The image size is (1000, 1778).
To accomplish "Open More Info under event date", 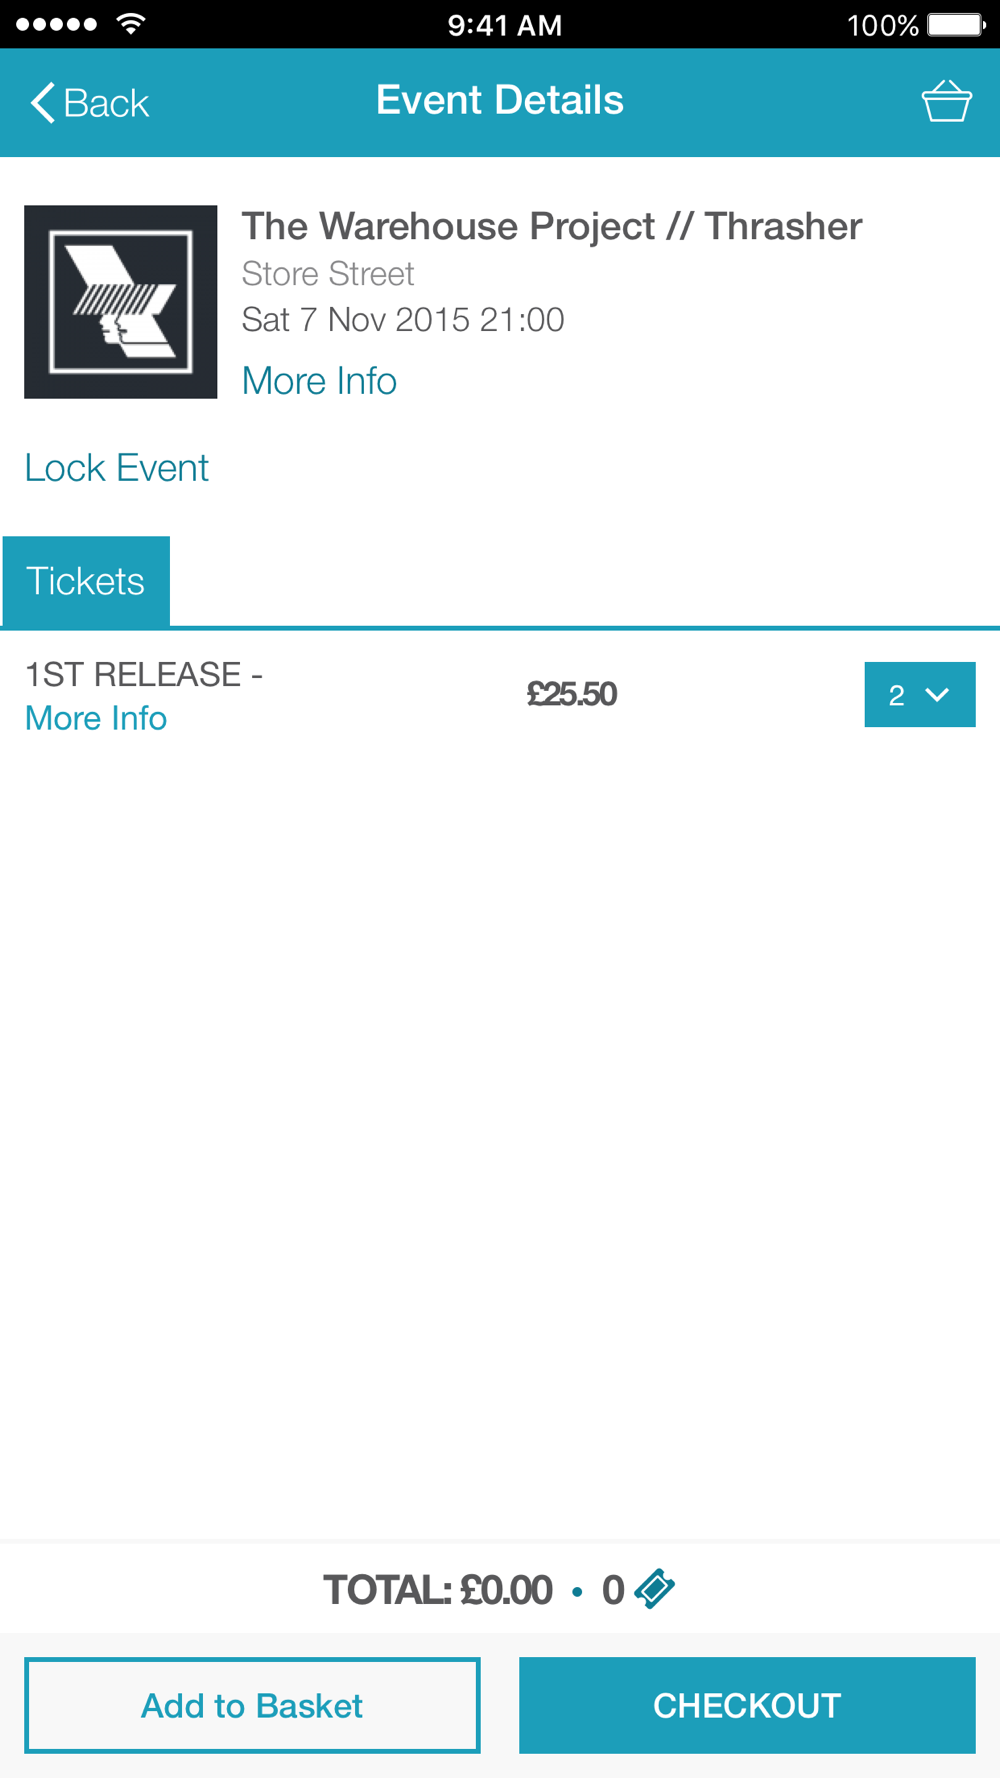I will coord(319,381).
